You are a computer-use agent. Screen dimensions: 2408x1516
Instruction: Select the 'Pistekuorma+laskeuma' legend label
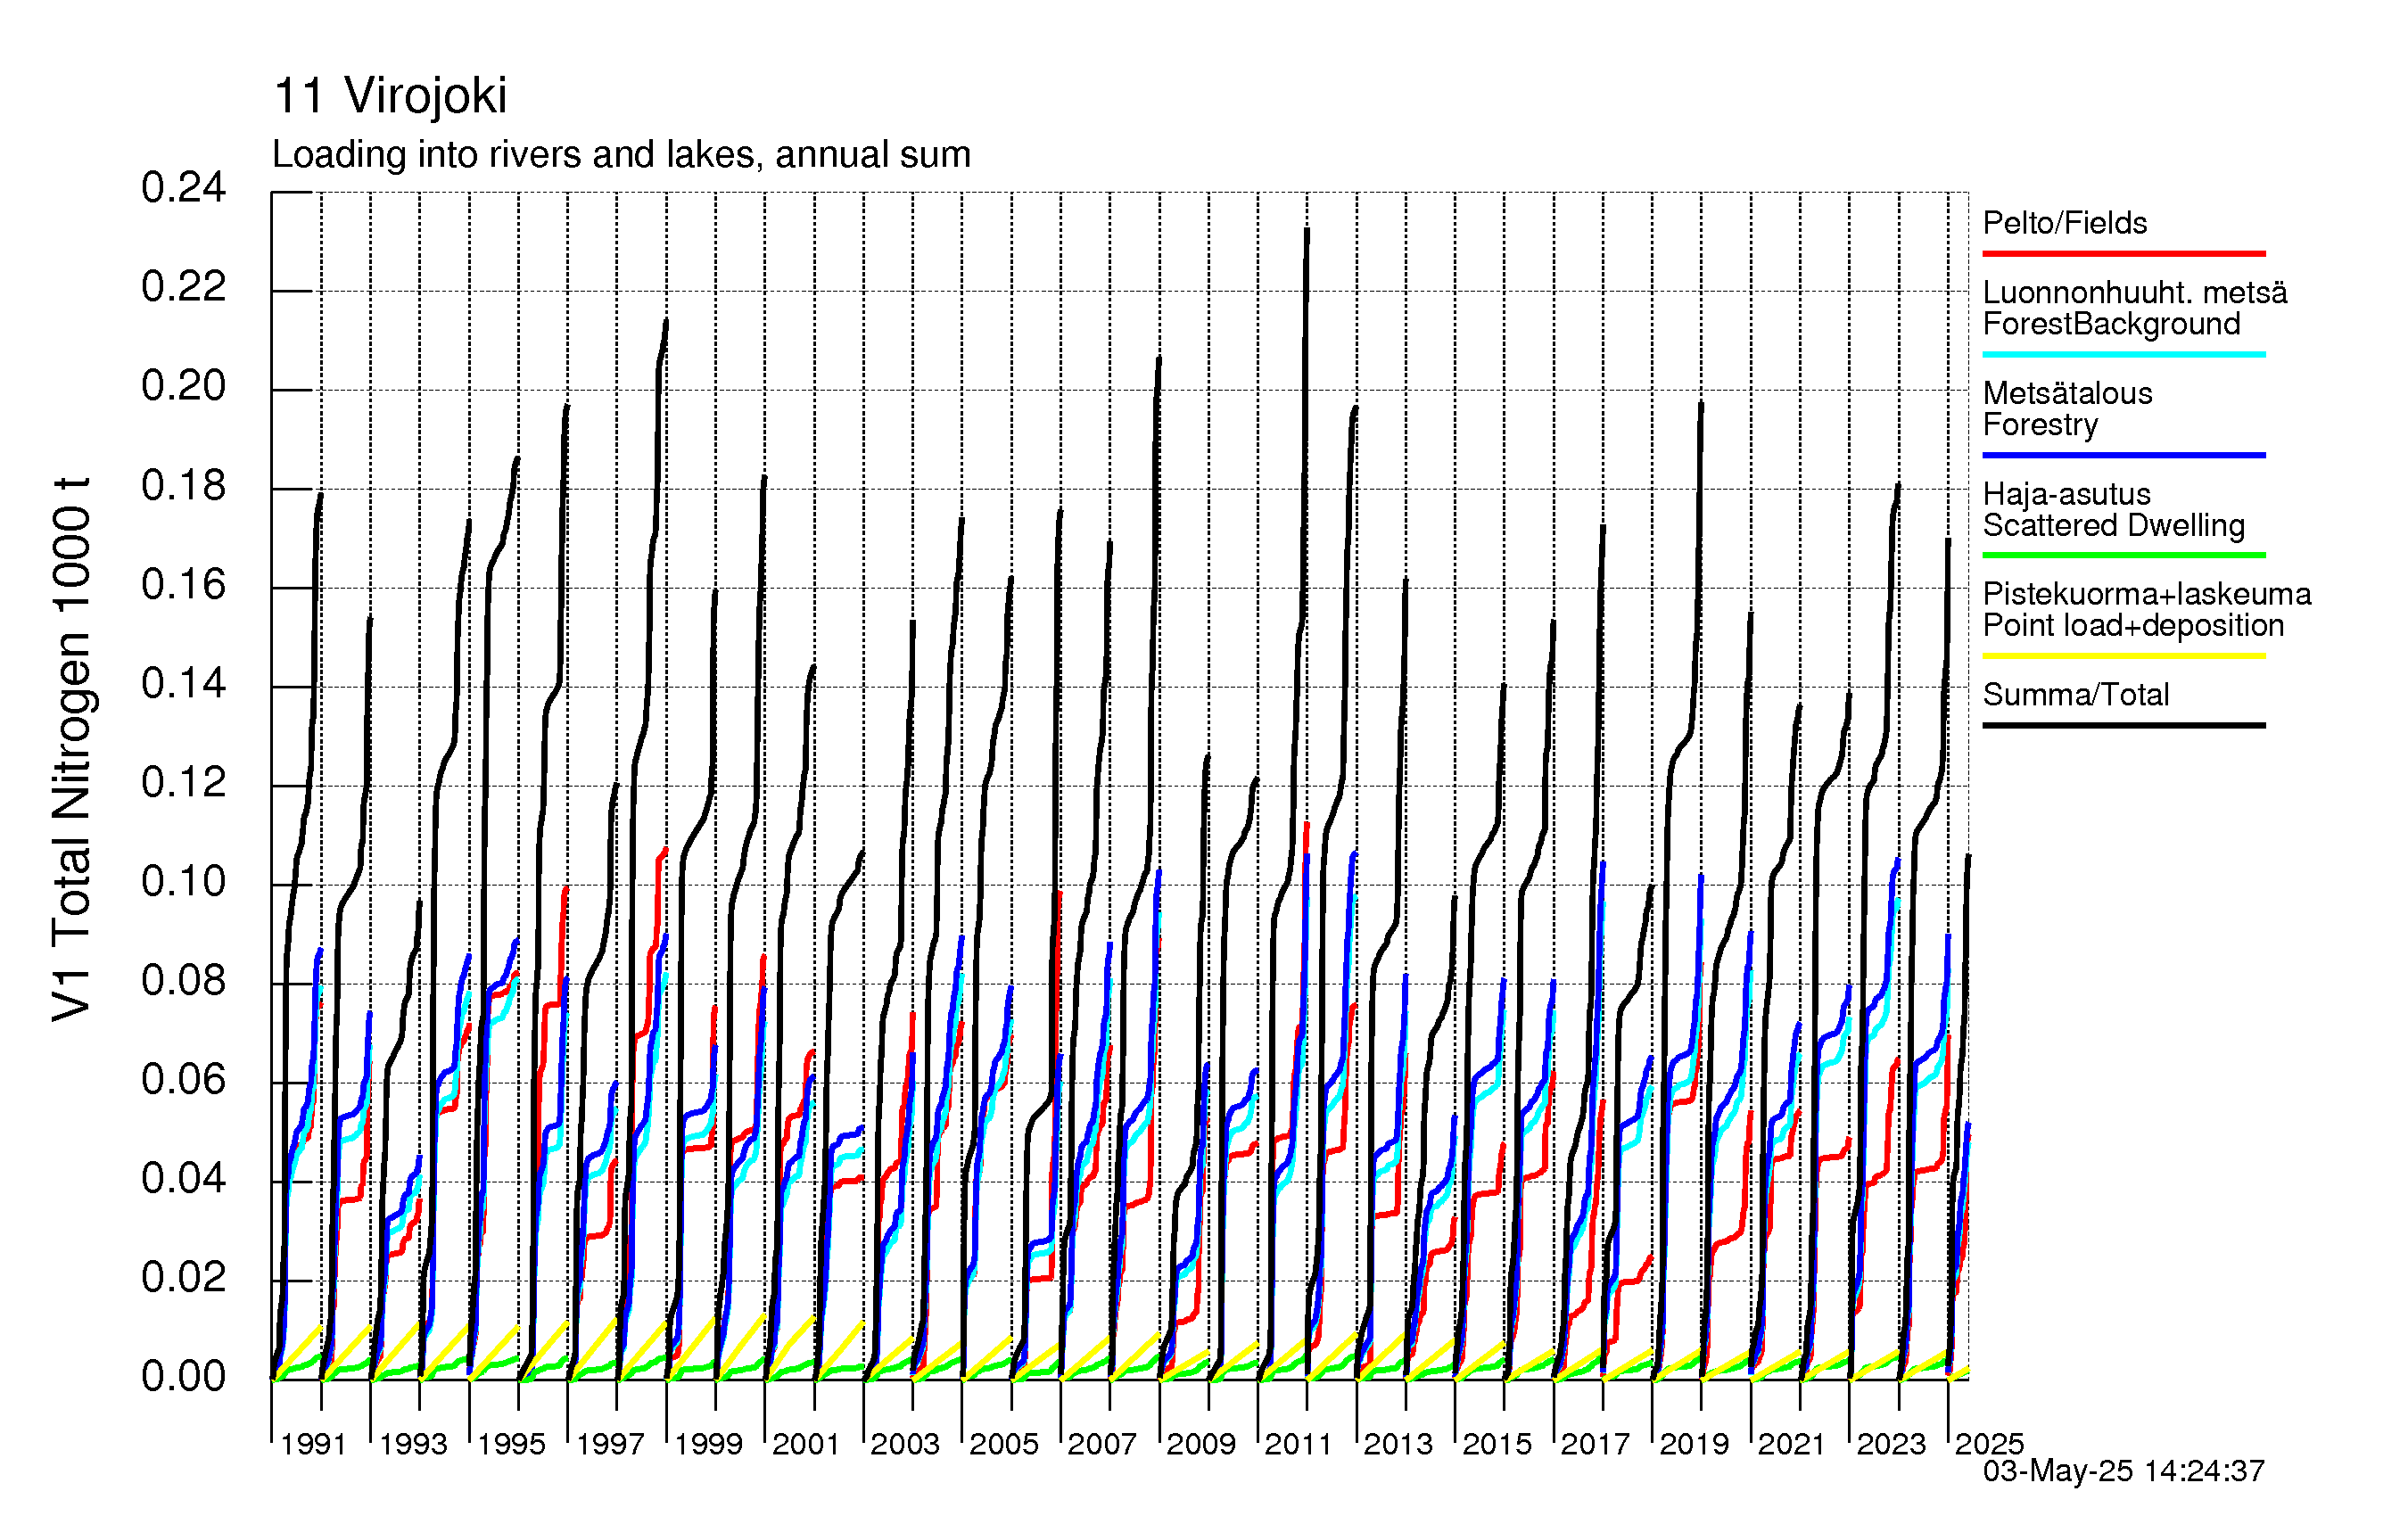pyautogui.click(x=2146, y=594)
